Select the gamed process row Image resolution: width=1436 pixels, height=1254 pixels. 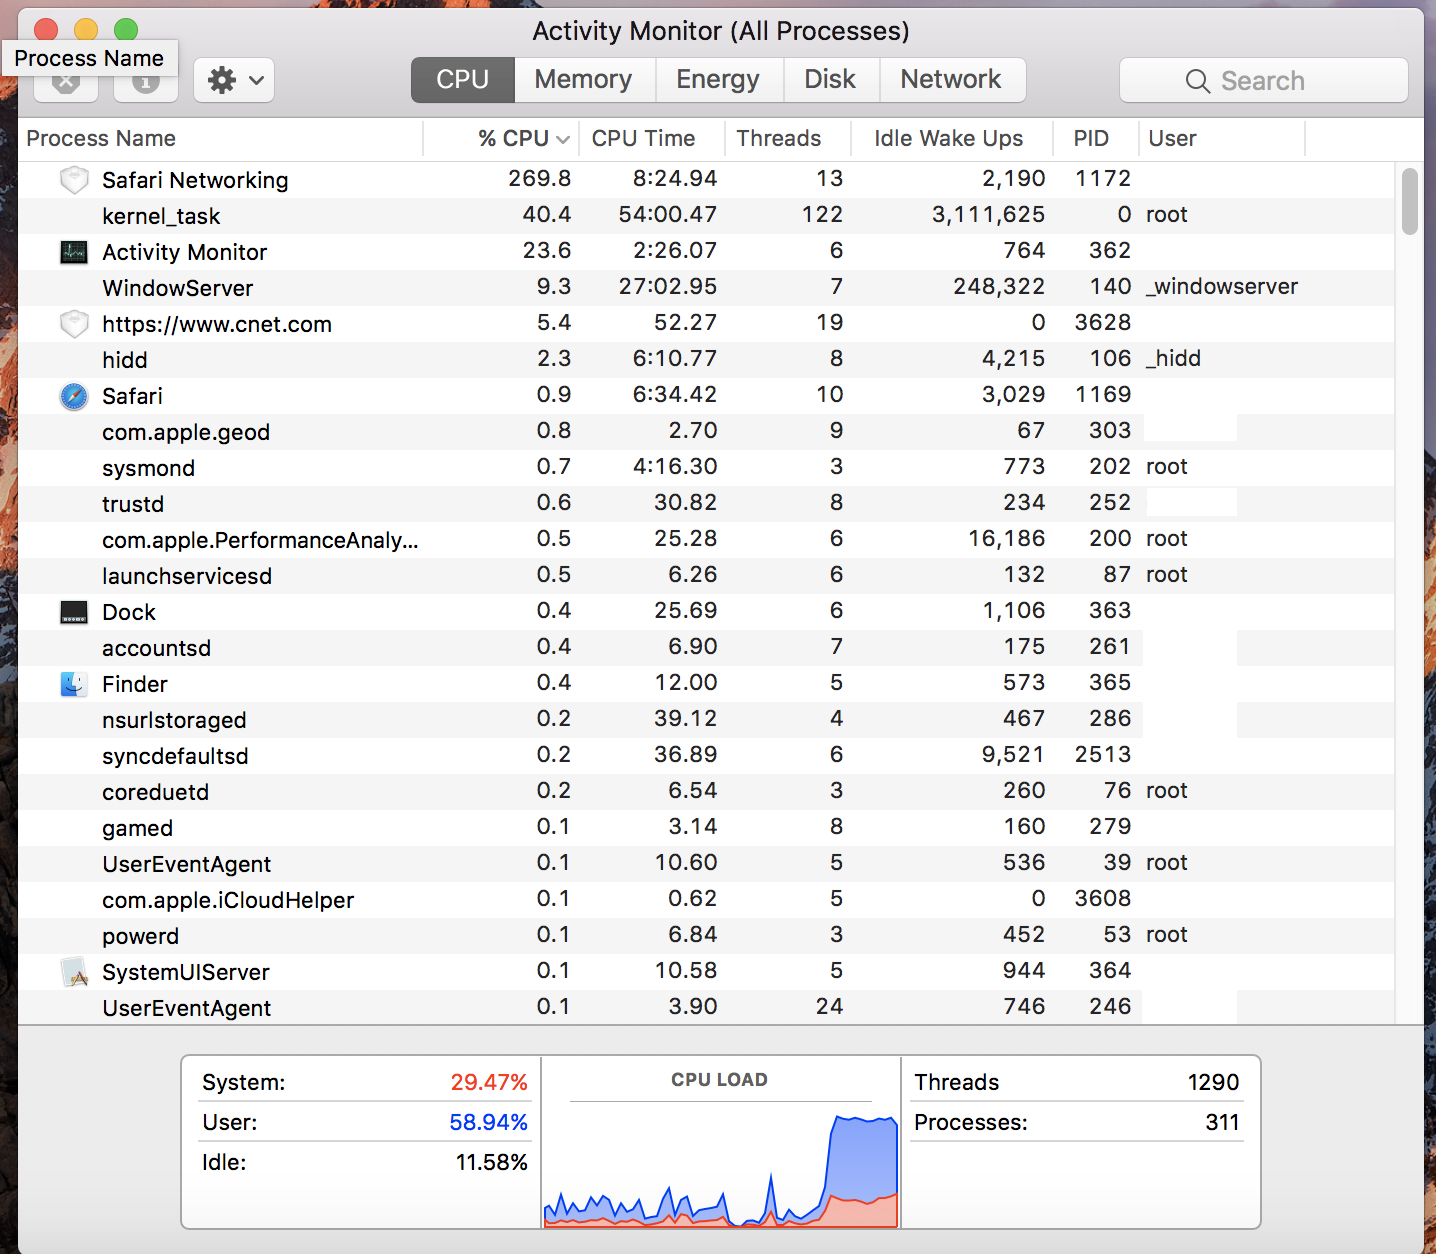[706, 828]
